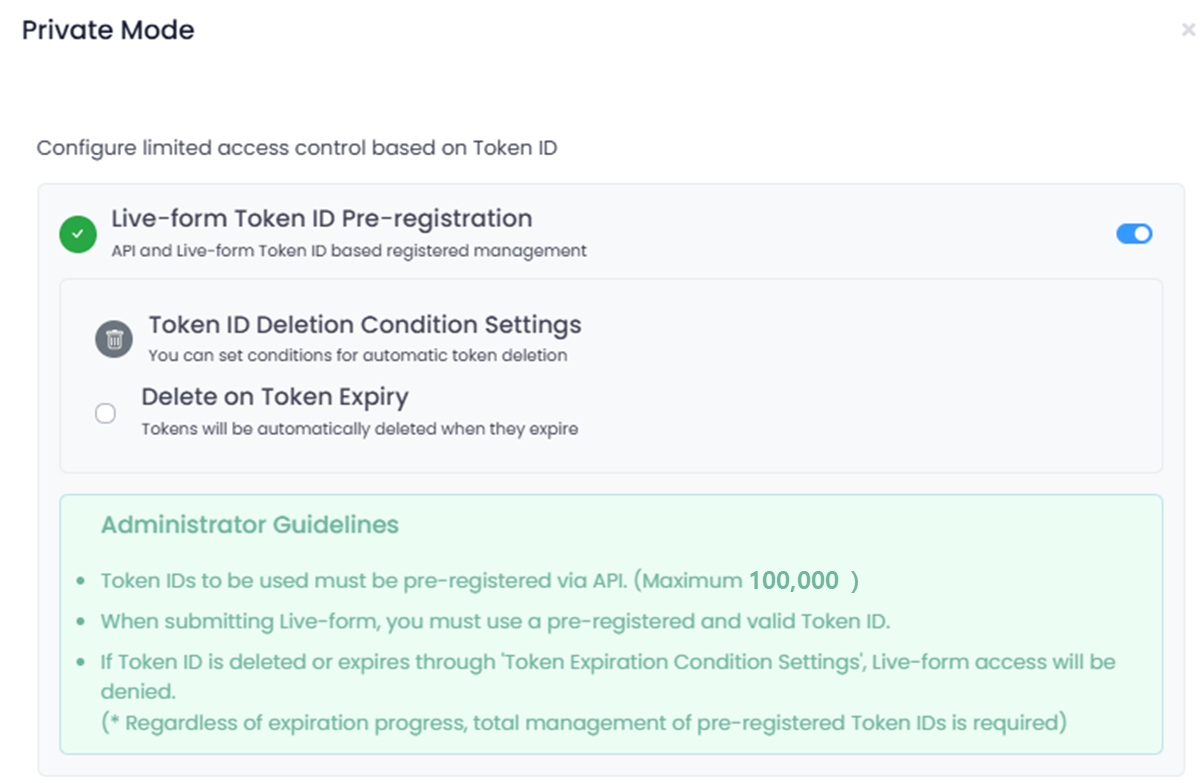Click the 100,000 maximum value
The image size is (1204, 783).
click(794, 581)
